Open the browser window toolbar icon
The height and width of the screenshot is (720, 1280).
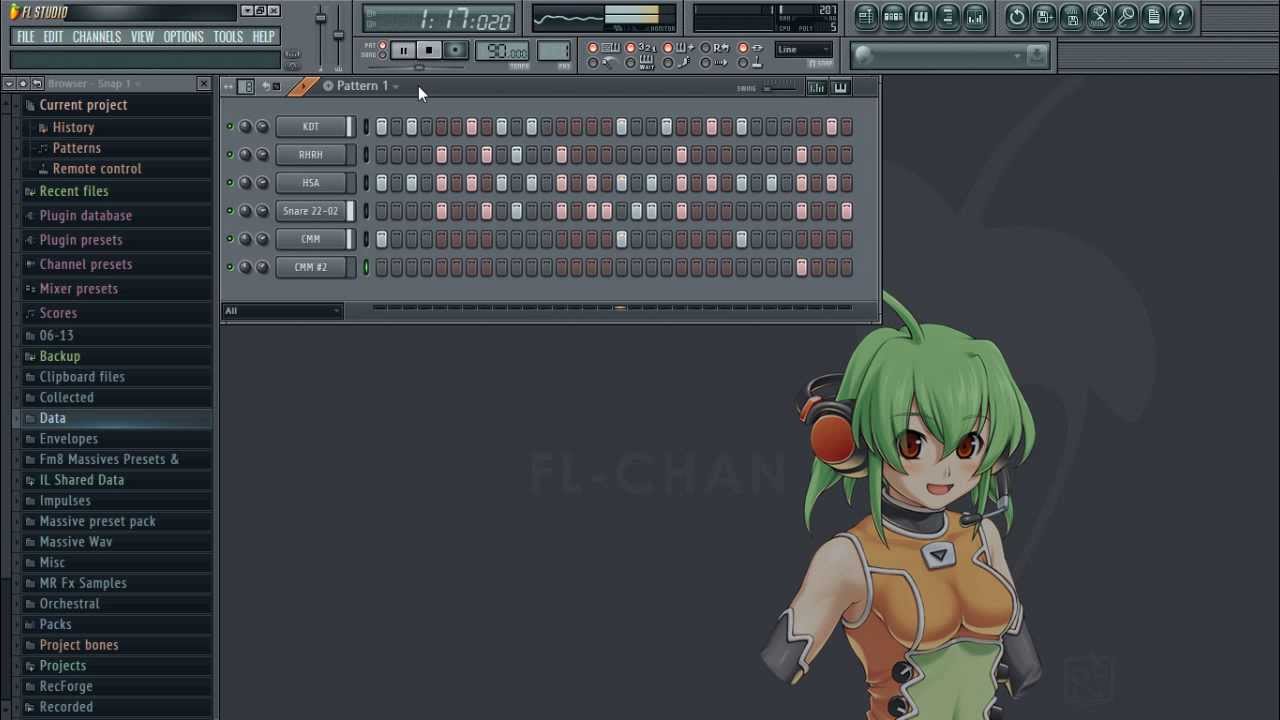coord(948,17)
